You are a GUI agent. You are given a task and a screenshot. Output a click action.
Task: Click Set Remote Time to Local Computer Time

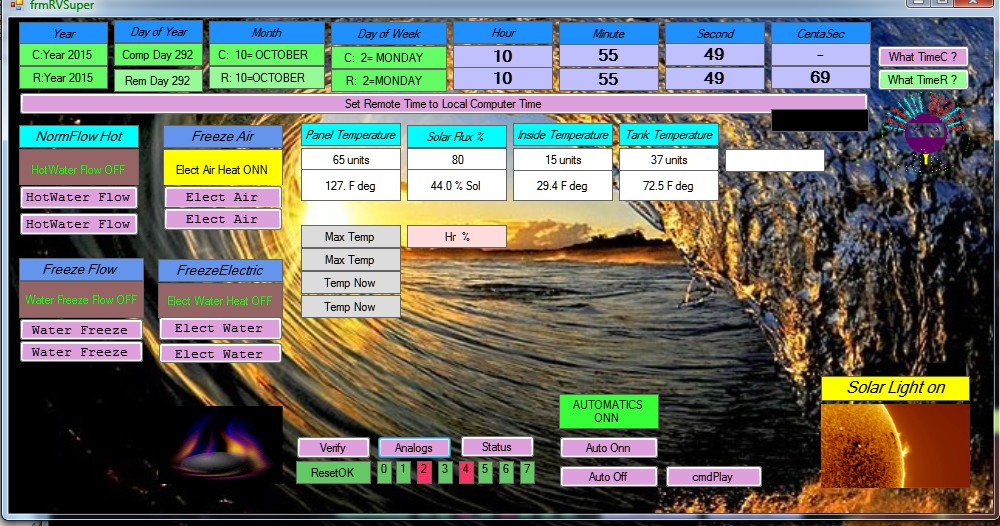click(x=443, y=103)
